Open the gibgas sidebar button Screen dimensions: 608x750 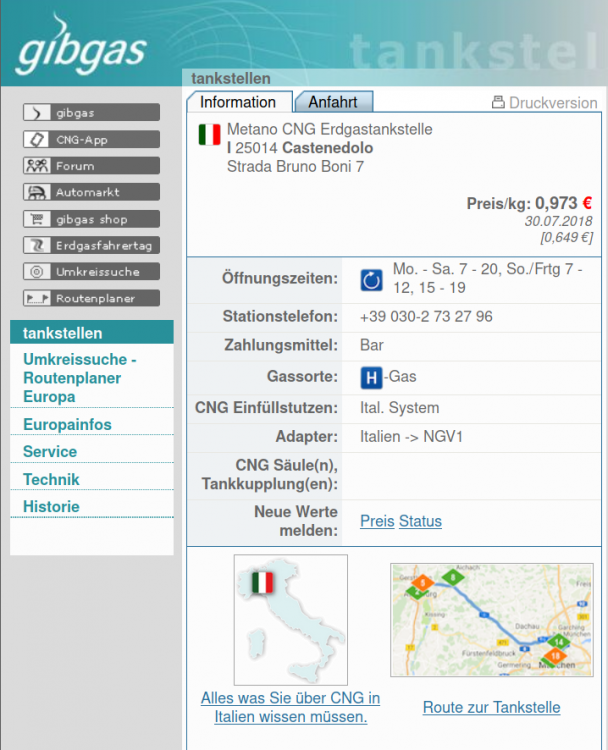(x=91, y=112)
